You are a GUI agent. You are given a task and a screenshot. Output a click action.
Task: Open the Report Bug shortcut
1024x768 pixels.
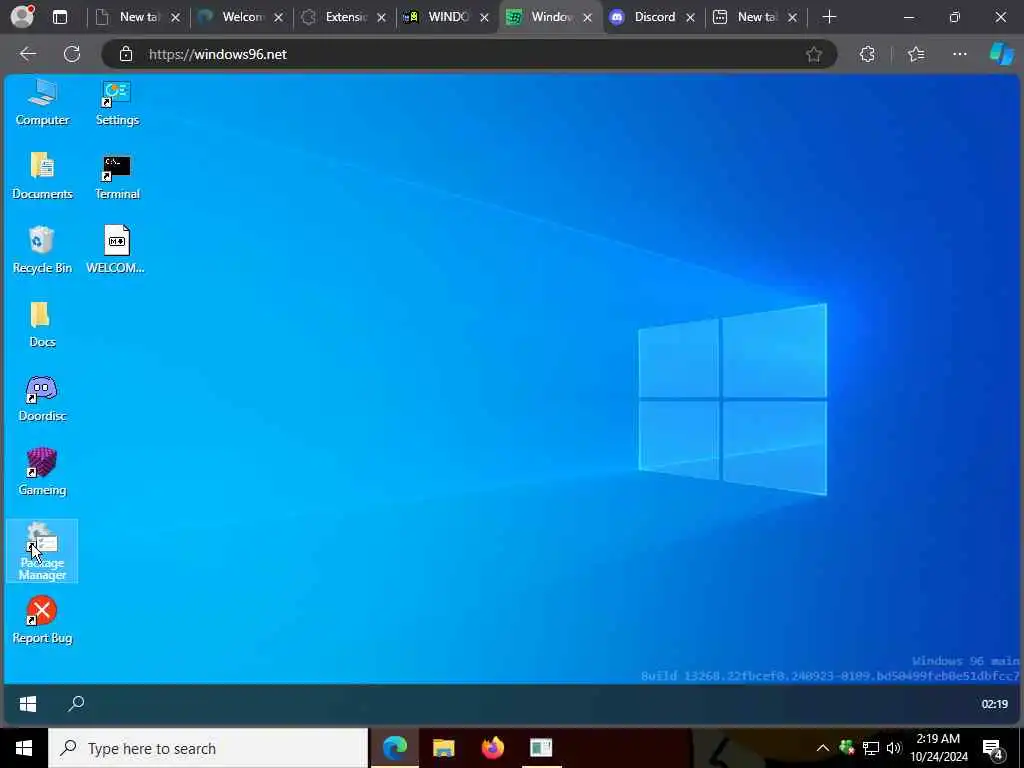42,620
